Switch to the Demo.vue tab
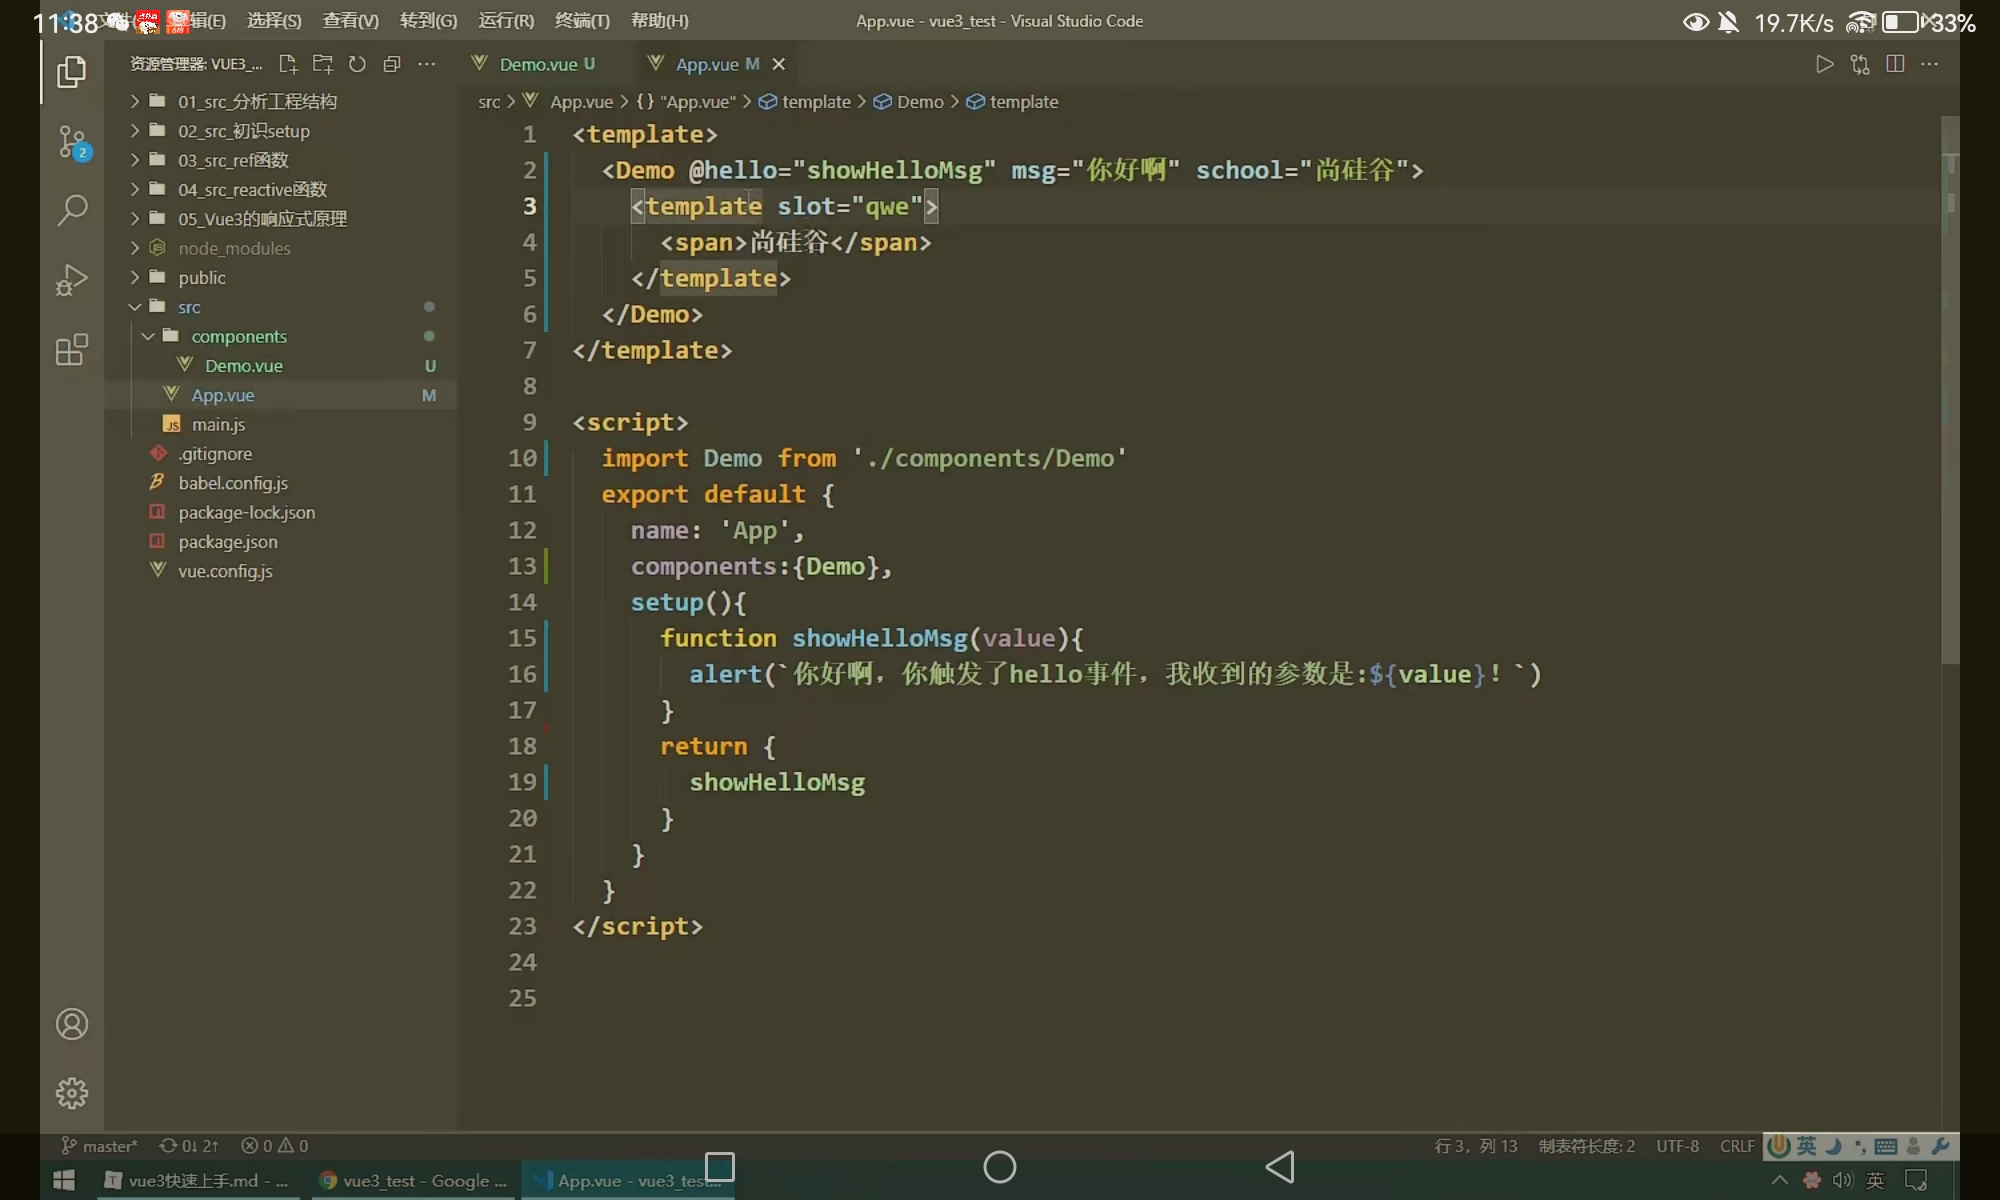This screenshot has width=2000, height=1200. click(x=537, y=64)
